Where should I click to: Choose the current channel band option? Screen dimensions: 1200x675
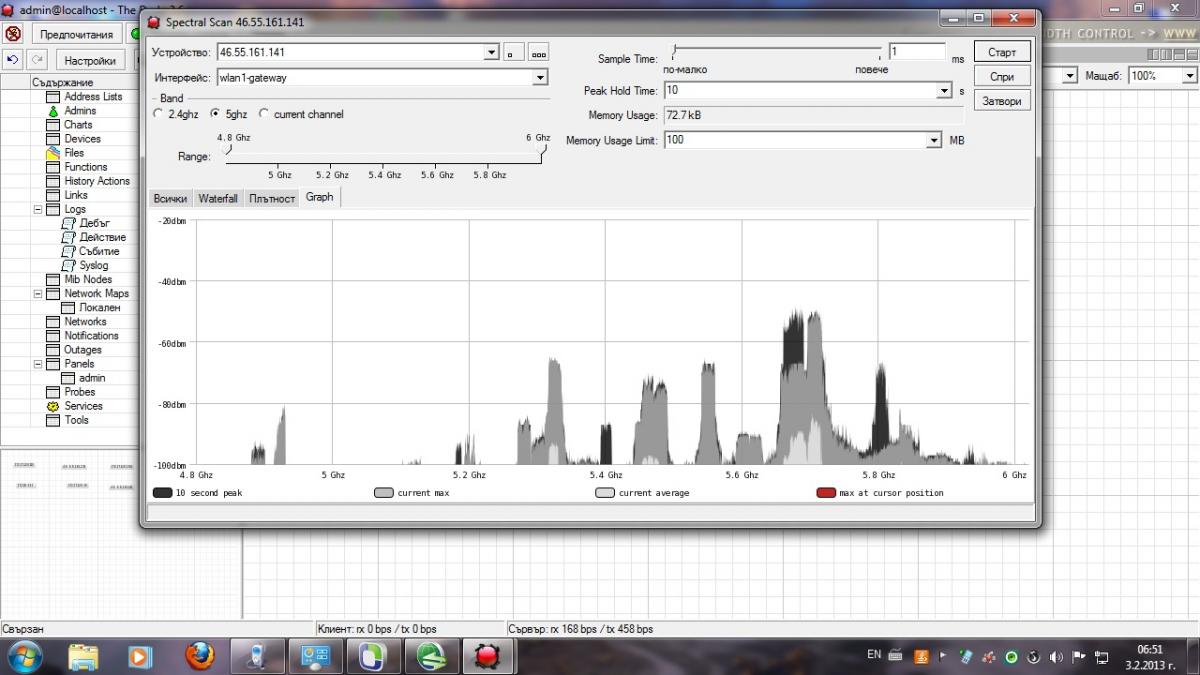(264, 114)
